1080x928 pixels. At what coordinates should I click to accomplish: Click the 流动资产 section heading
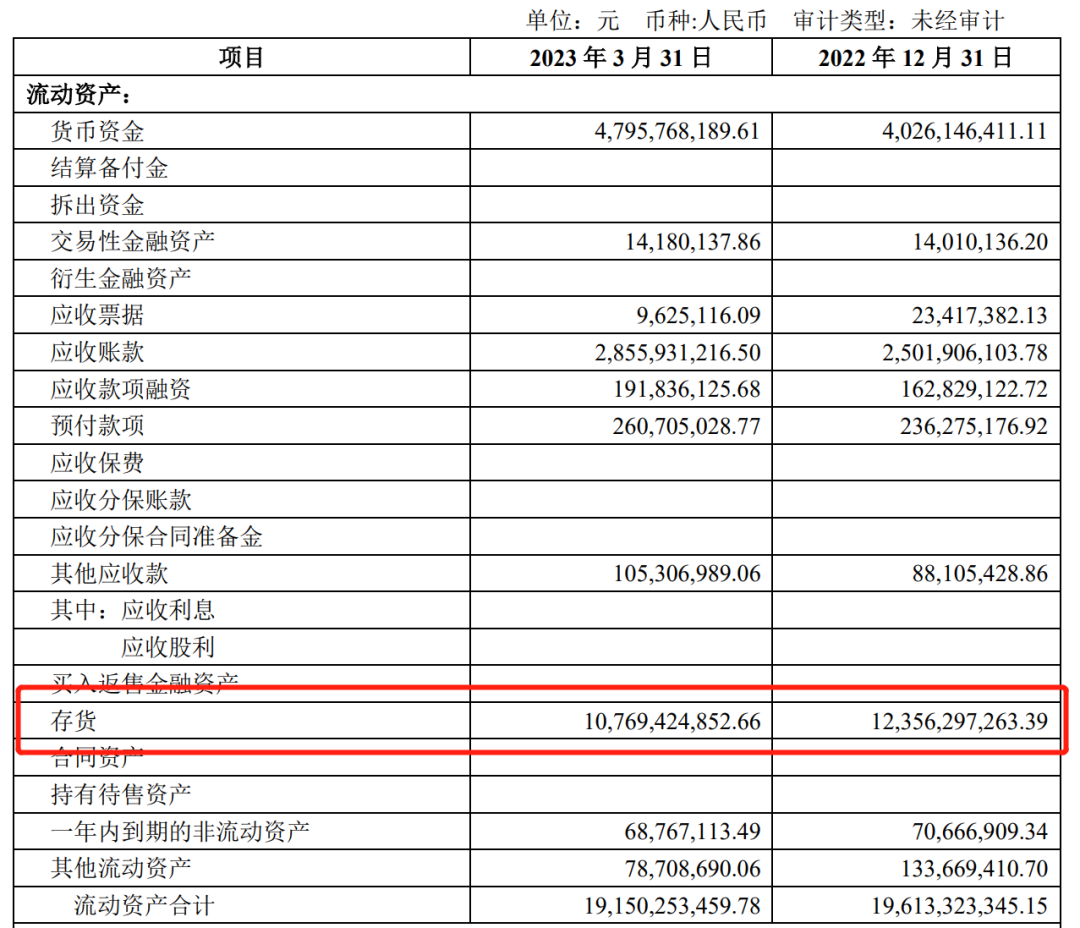pyautogui.click(x=78, y=95)
